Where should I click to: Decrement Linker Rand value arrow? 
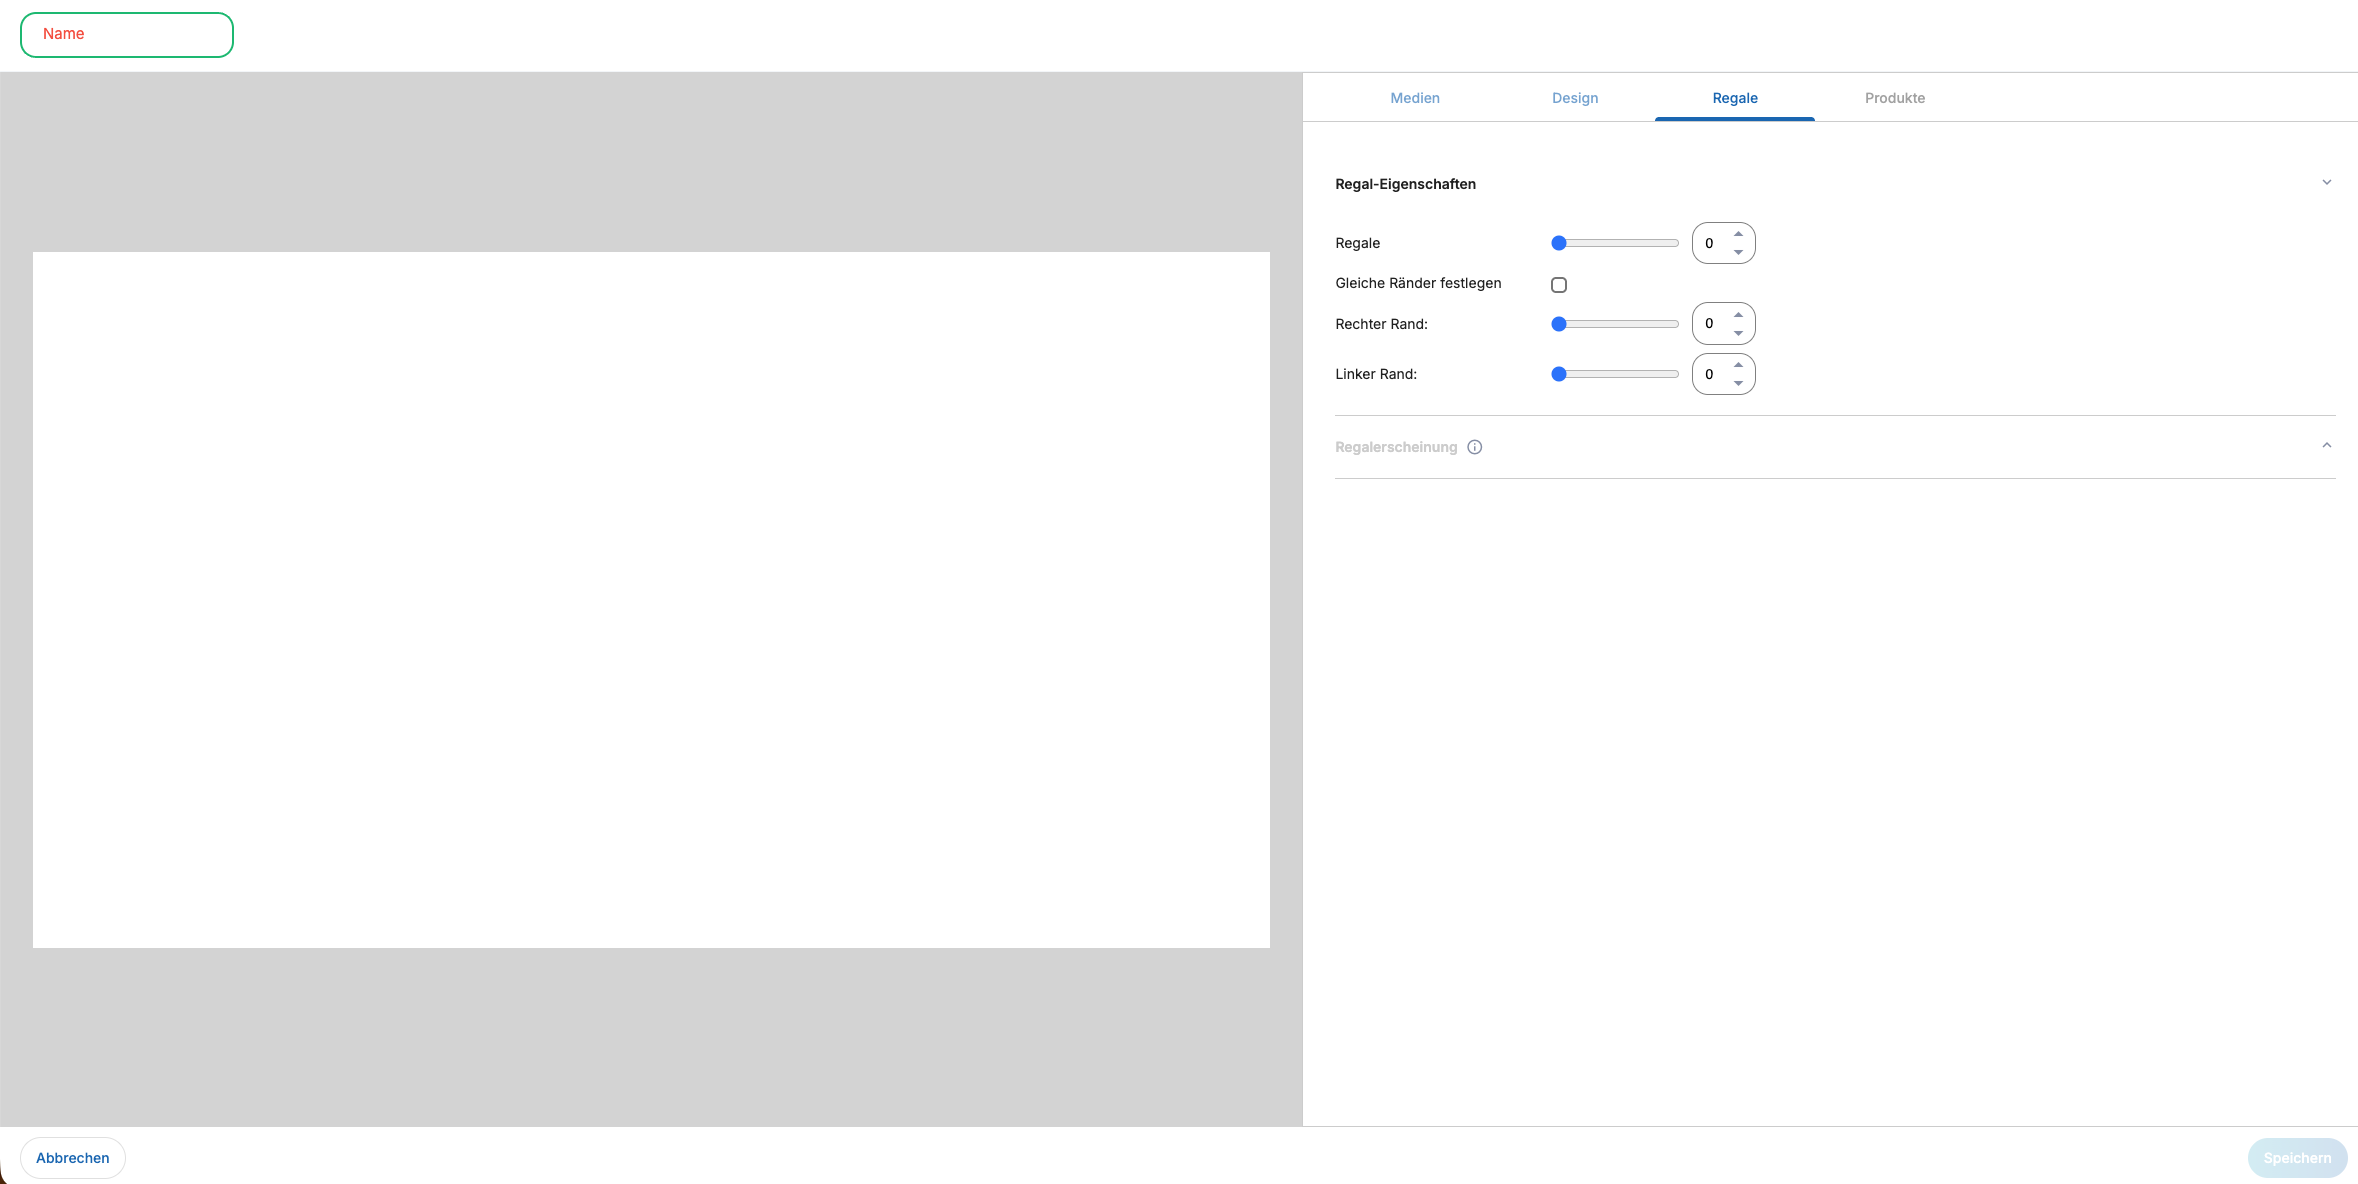(1738, 383)
